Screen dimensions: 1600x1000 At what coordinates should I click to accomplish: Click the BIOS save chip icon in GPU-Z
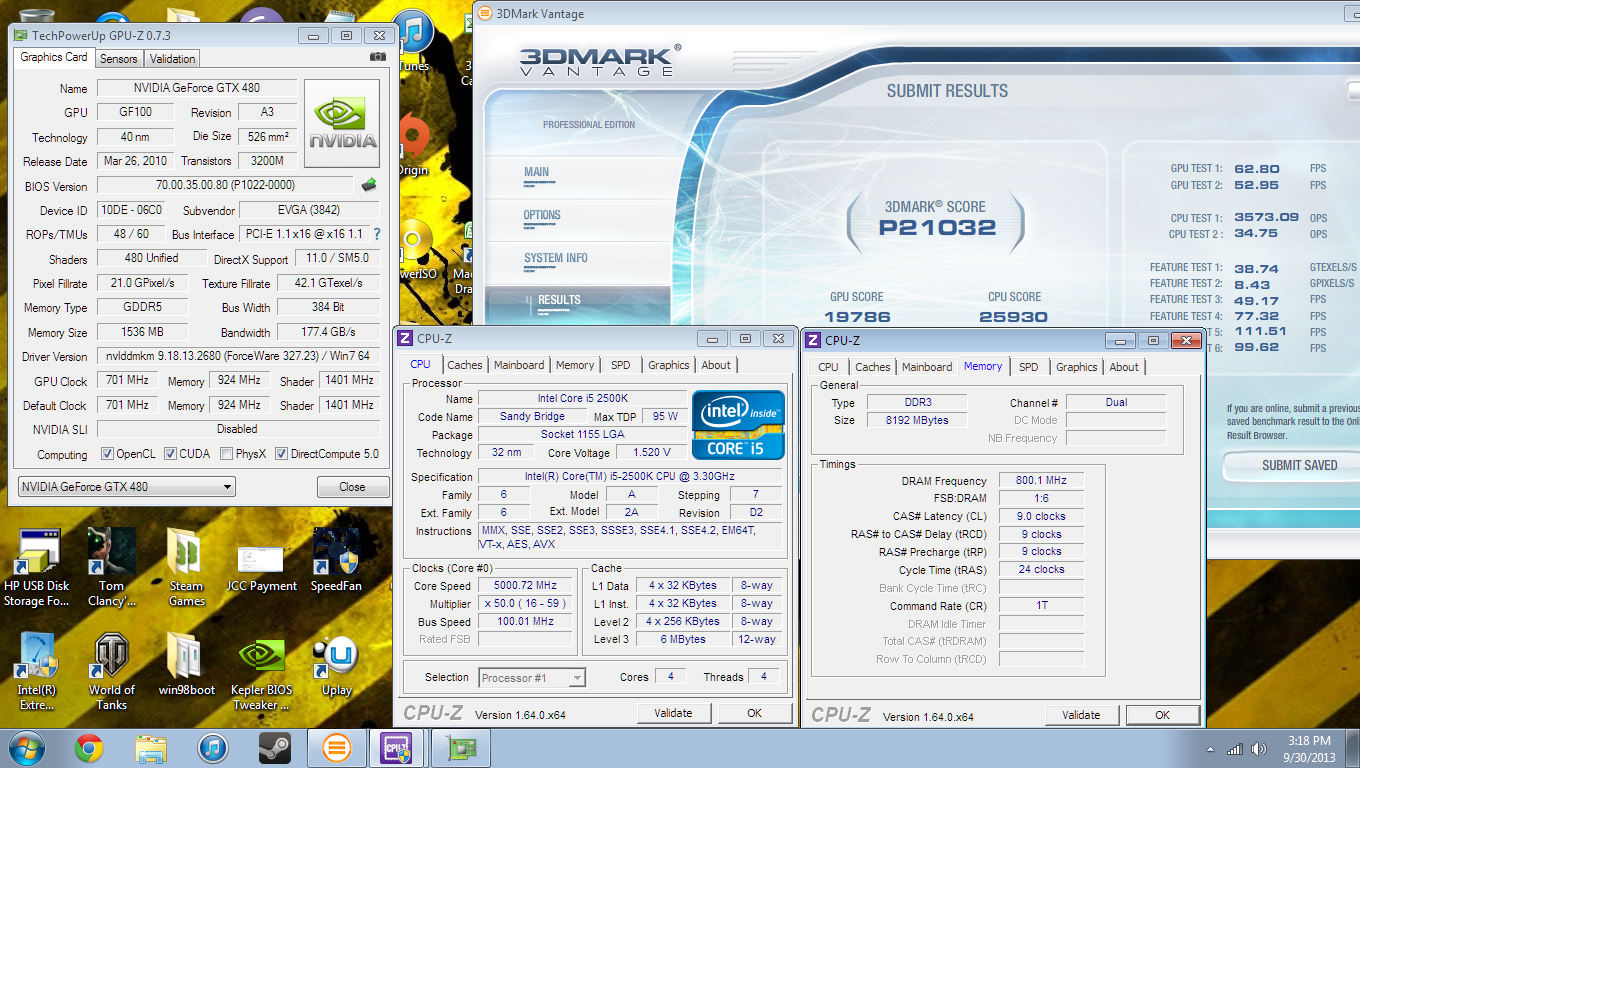coord(369,185)
